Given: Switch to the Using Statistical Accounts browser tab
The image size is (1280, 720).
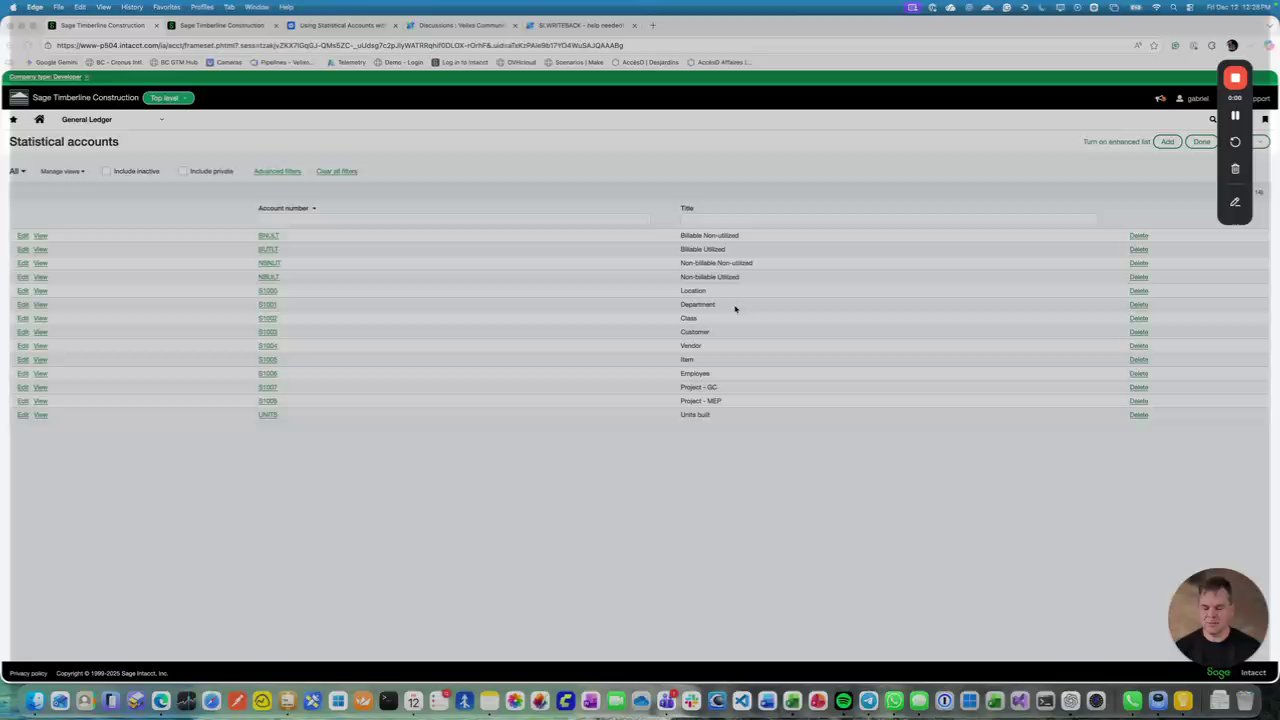Looking at the screenshot, I should point(342,25).
